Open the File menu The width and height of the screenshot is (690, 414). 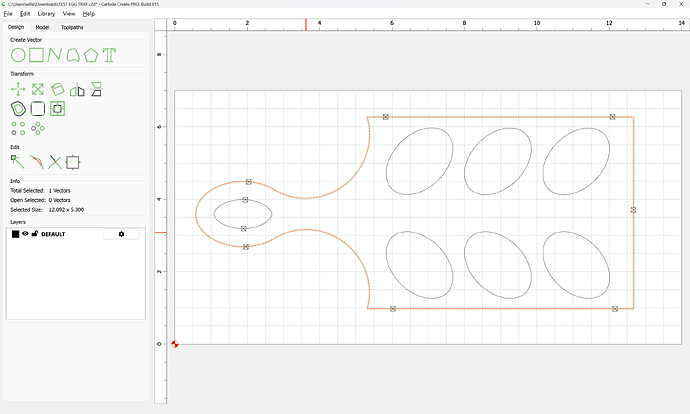(8, 14)
